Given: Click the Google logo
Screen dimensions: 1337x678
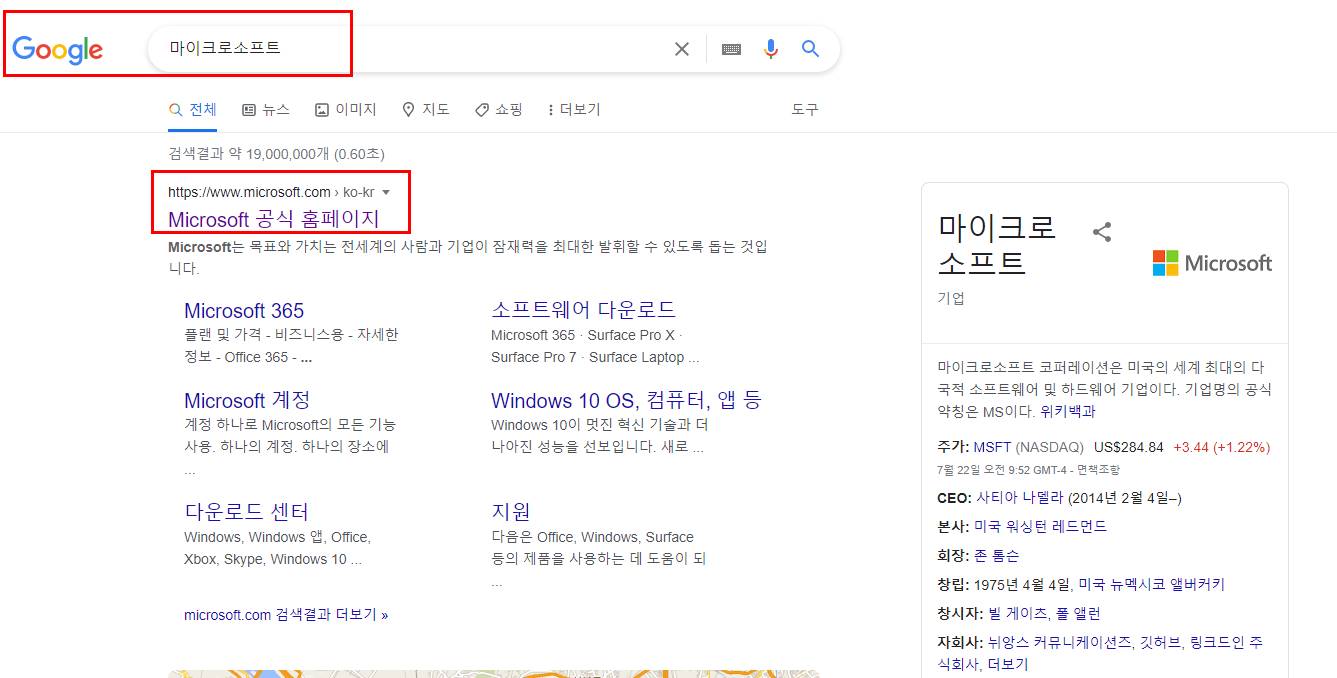Looking at the screenshot, I should click(58, 49).
